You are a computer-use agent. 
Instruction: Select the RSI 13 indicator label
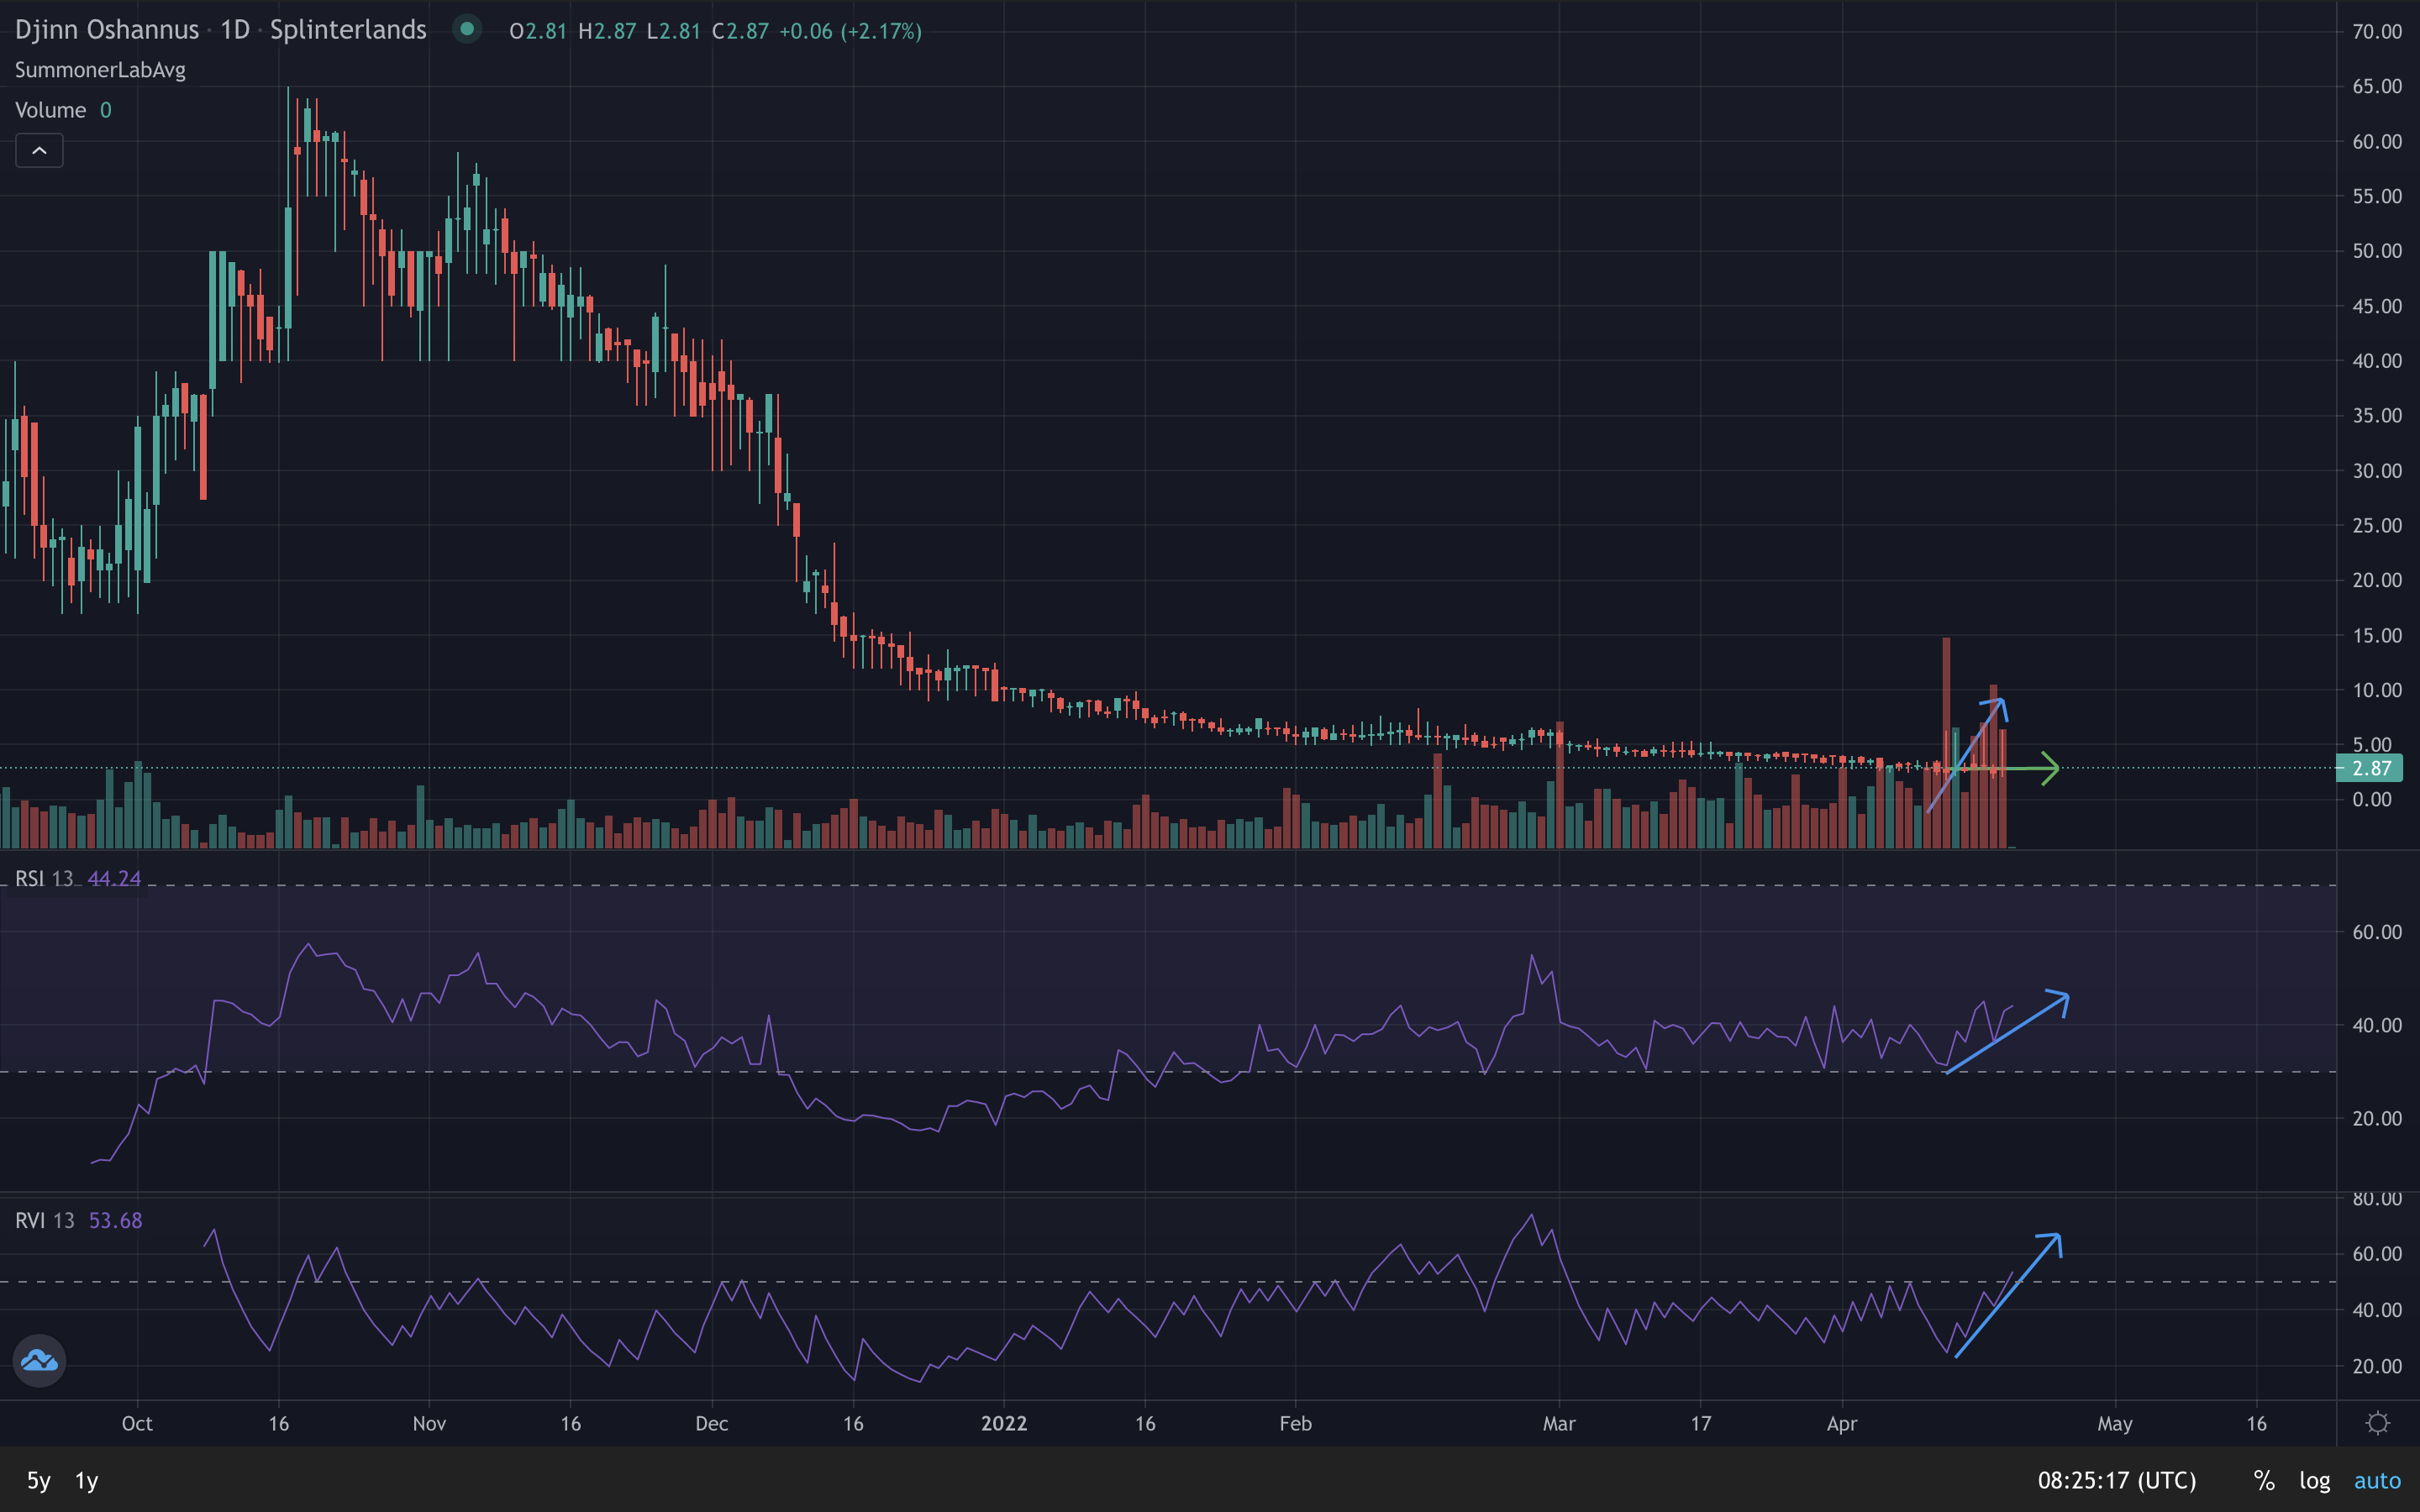[44, 879]
